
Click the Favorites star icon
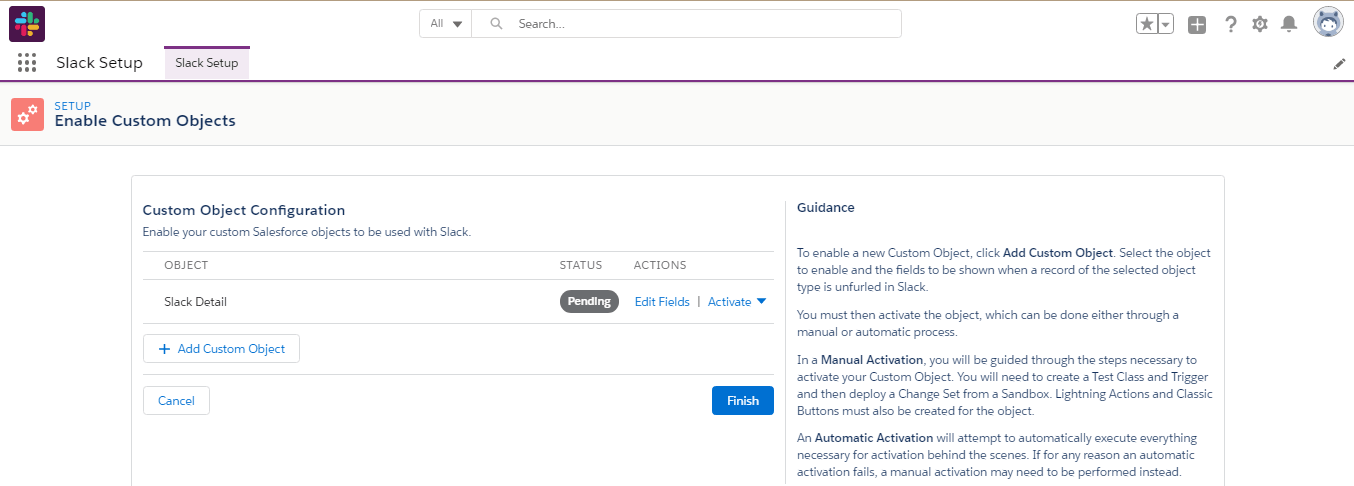pos(1147,24)
